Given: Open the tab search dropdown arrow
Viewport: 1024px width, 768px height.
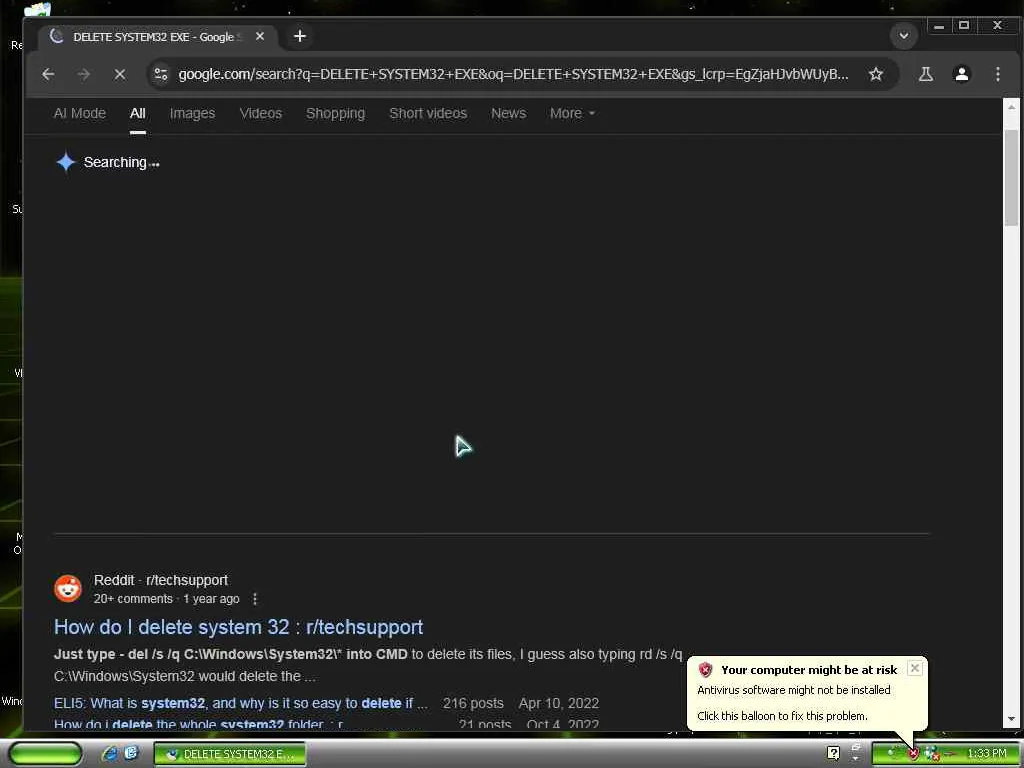Looking at the screenshot, I should coord(904,36).
